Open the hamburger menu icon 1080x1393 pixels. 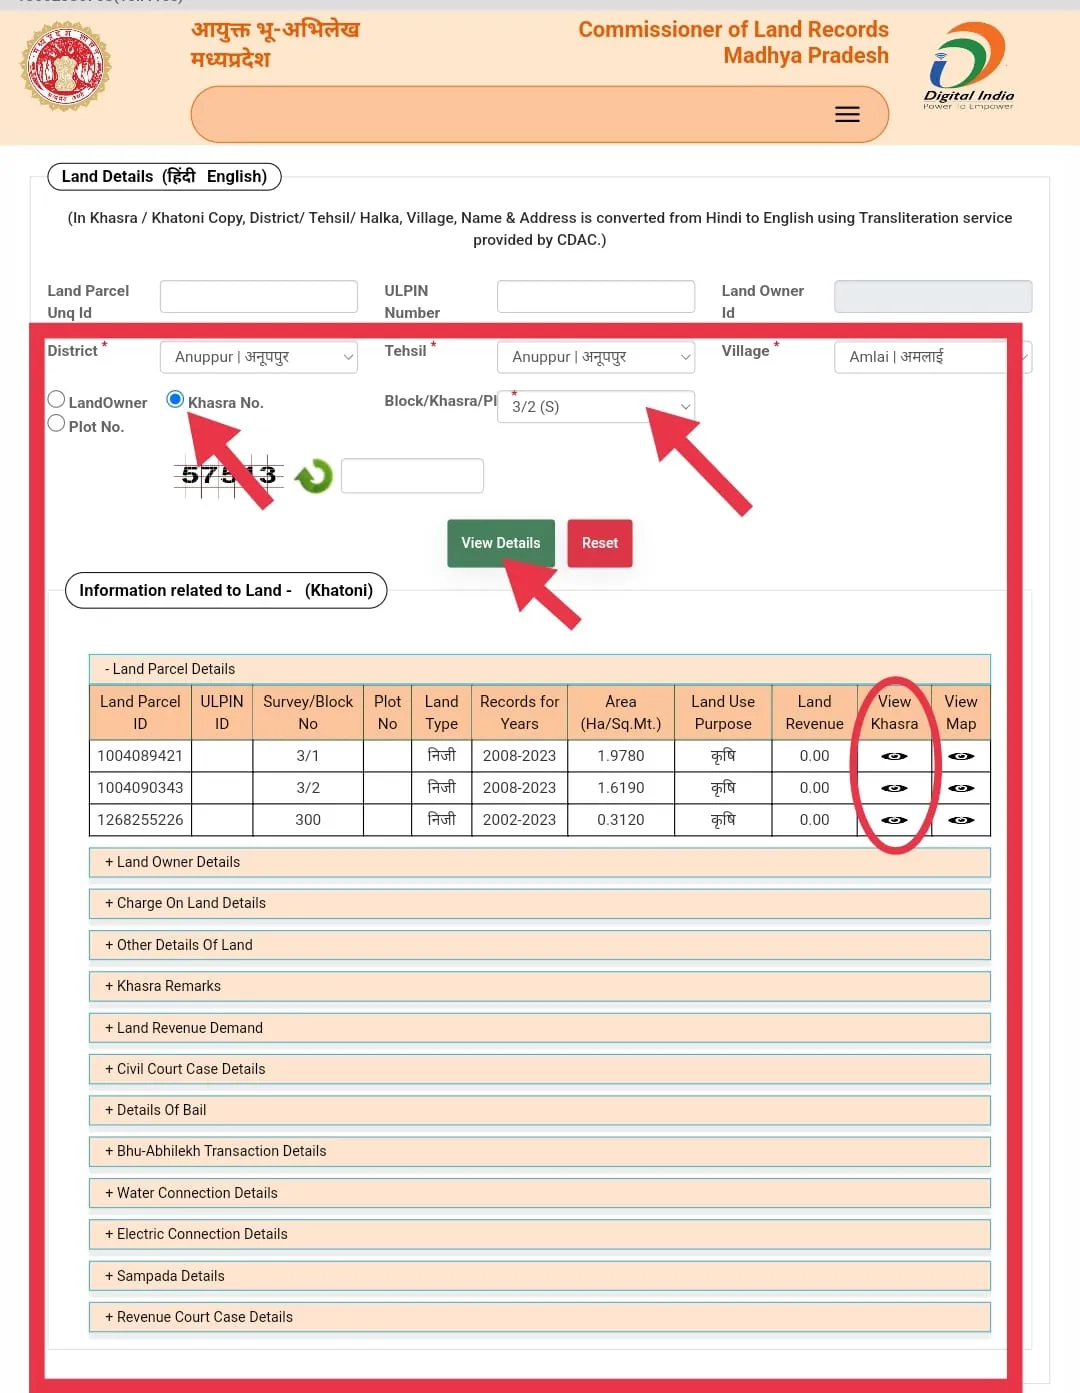point(847,114)
